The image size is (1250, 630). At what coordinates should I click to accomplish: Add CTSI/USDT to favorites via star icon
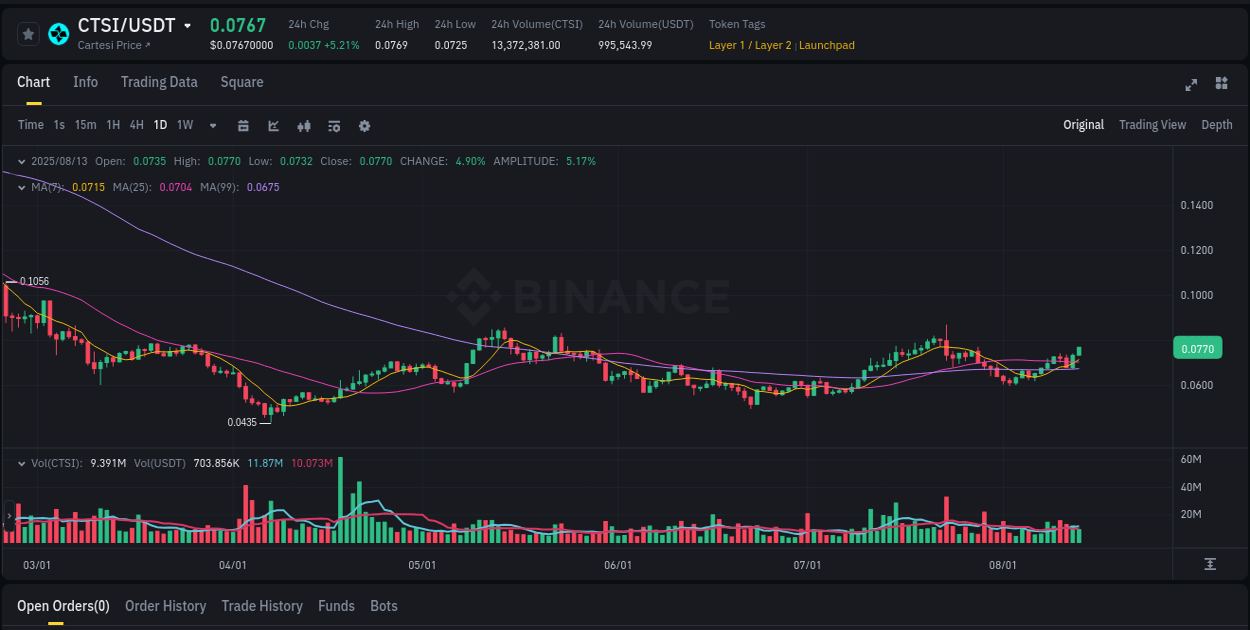(28, 33)
